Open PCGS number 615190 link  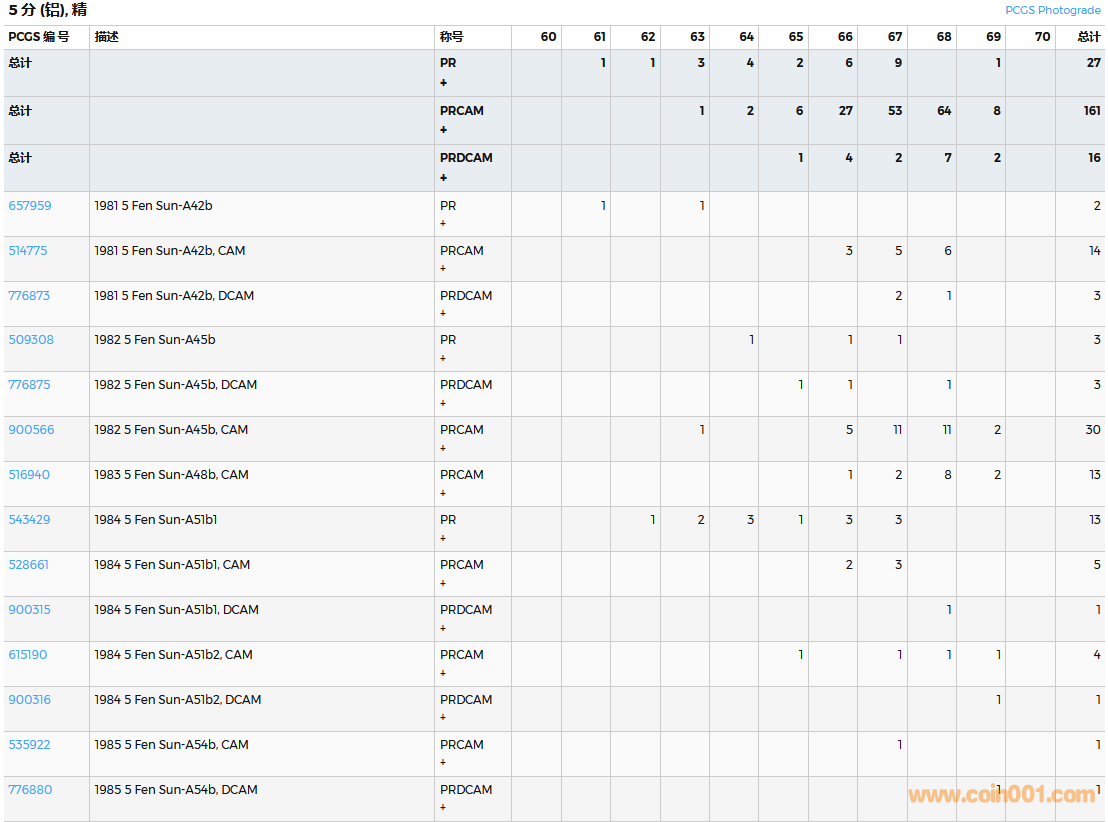pos(28,655)
